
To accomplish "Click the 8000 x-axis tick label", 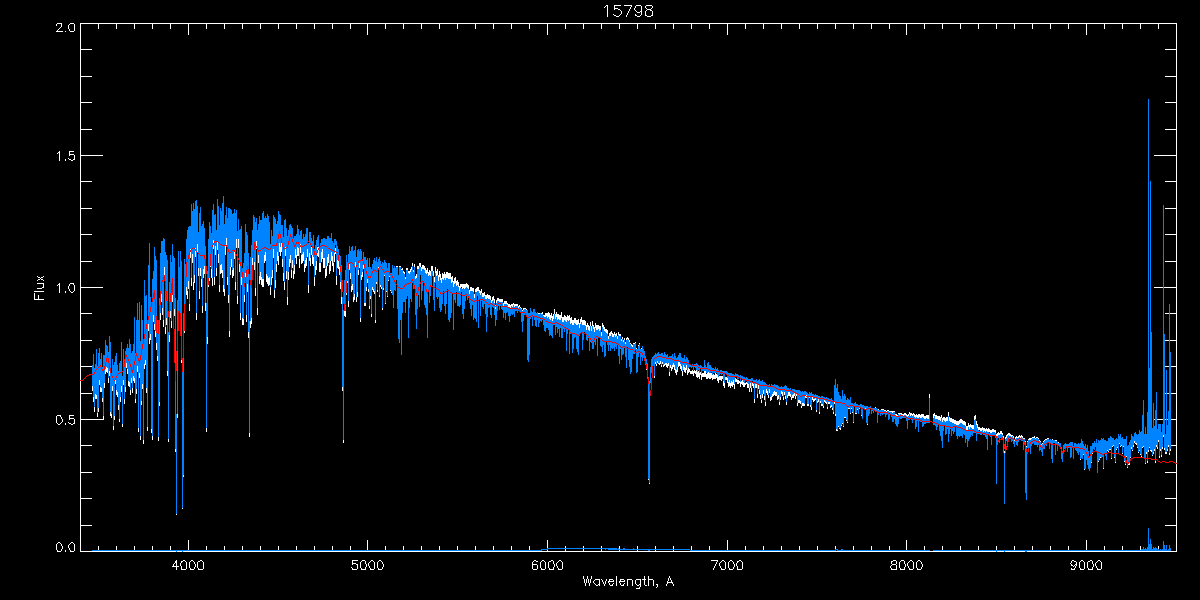I will coord(907,565).
